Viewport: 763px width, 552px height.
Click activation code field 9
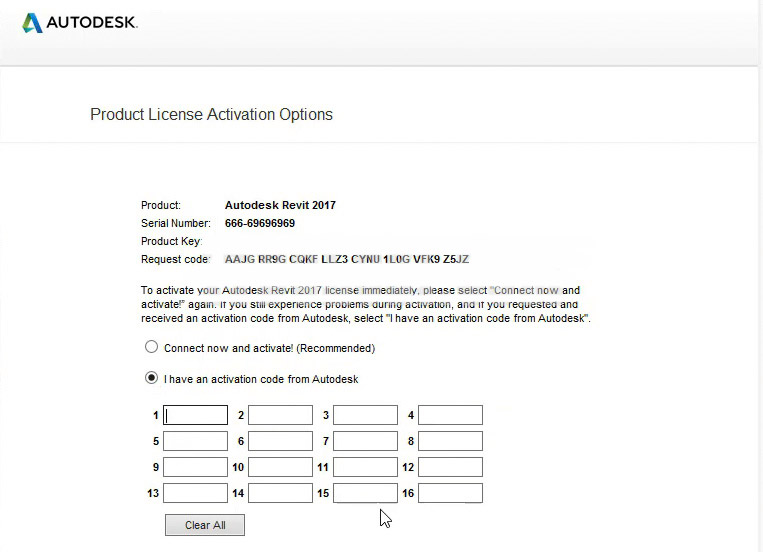tap(195, 467)
